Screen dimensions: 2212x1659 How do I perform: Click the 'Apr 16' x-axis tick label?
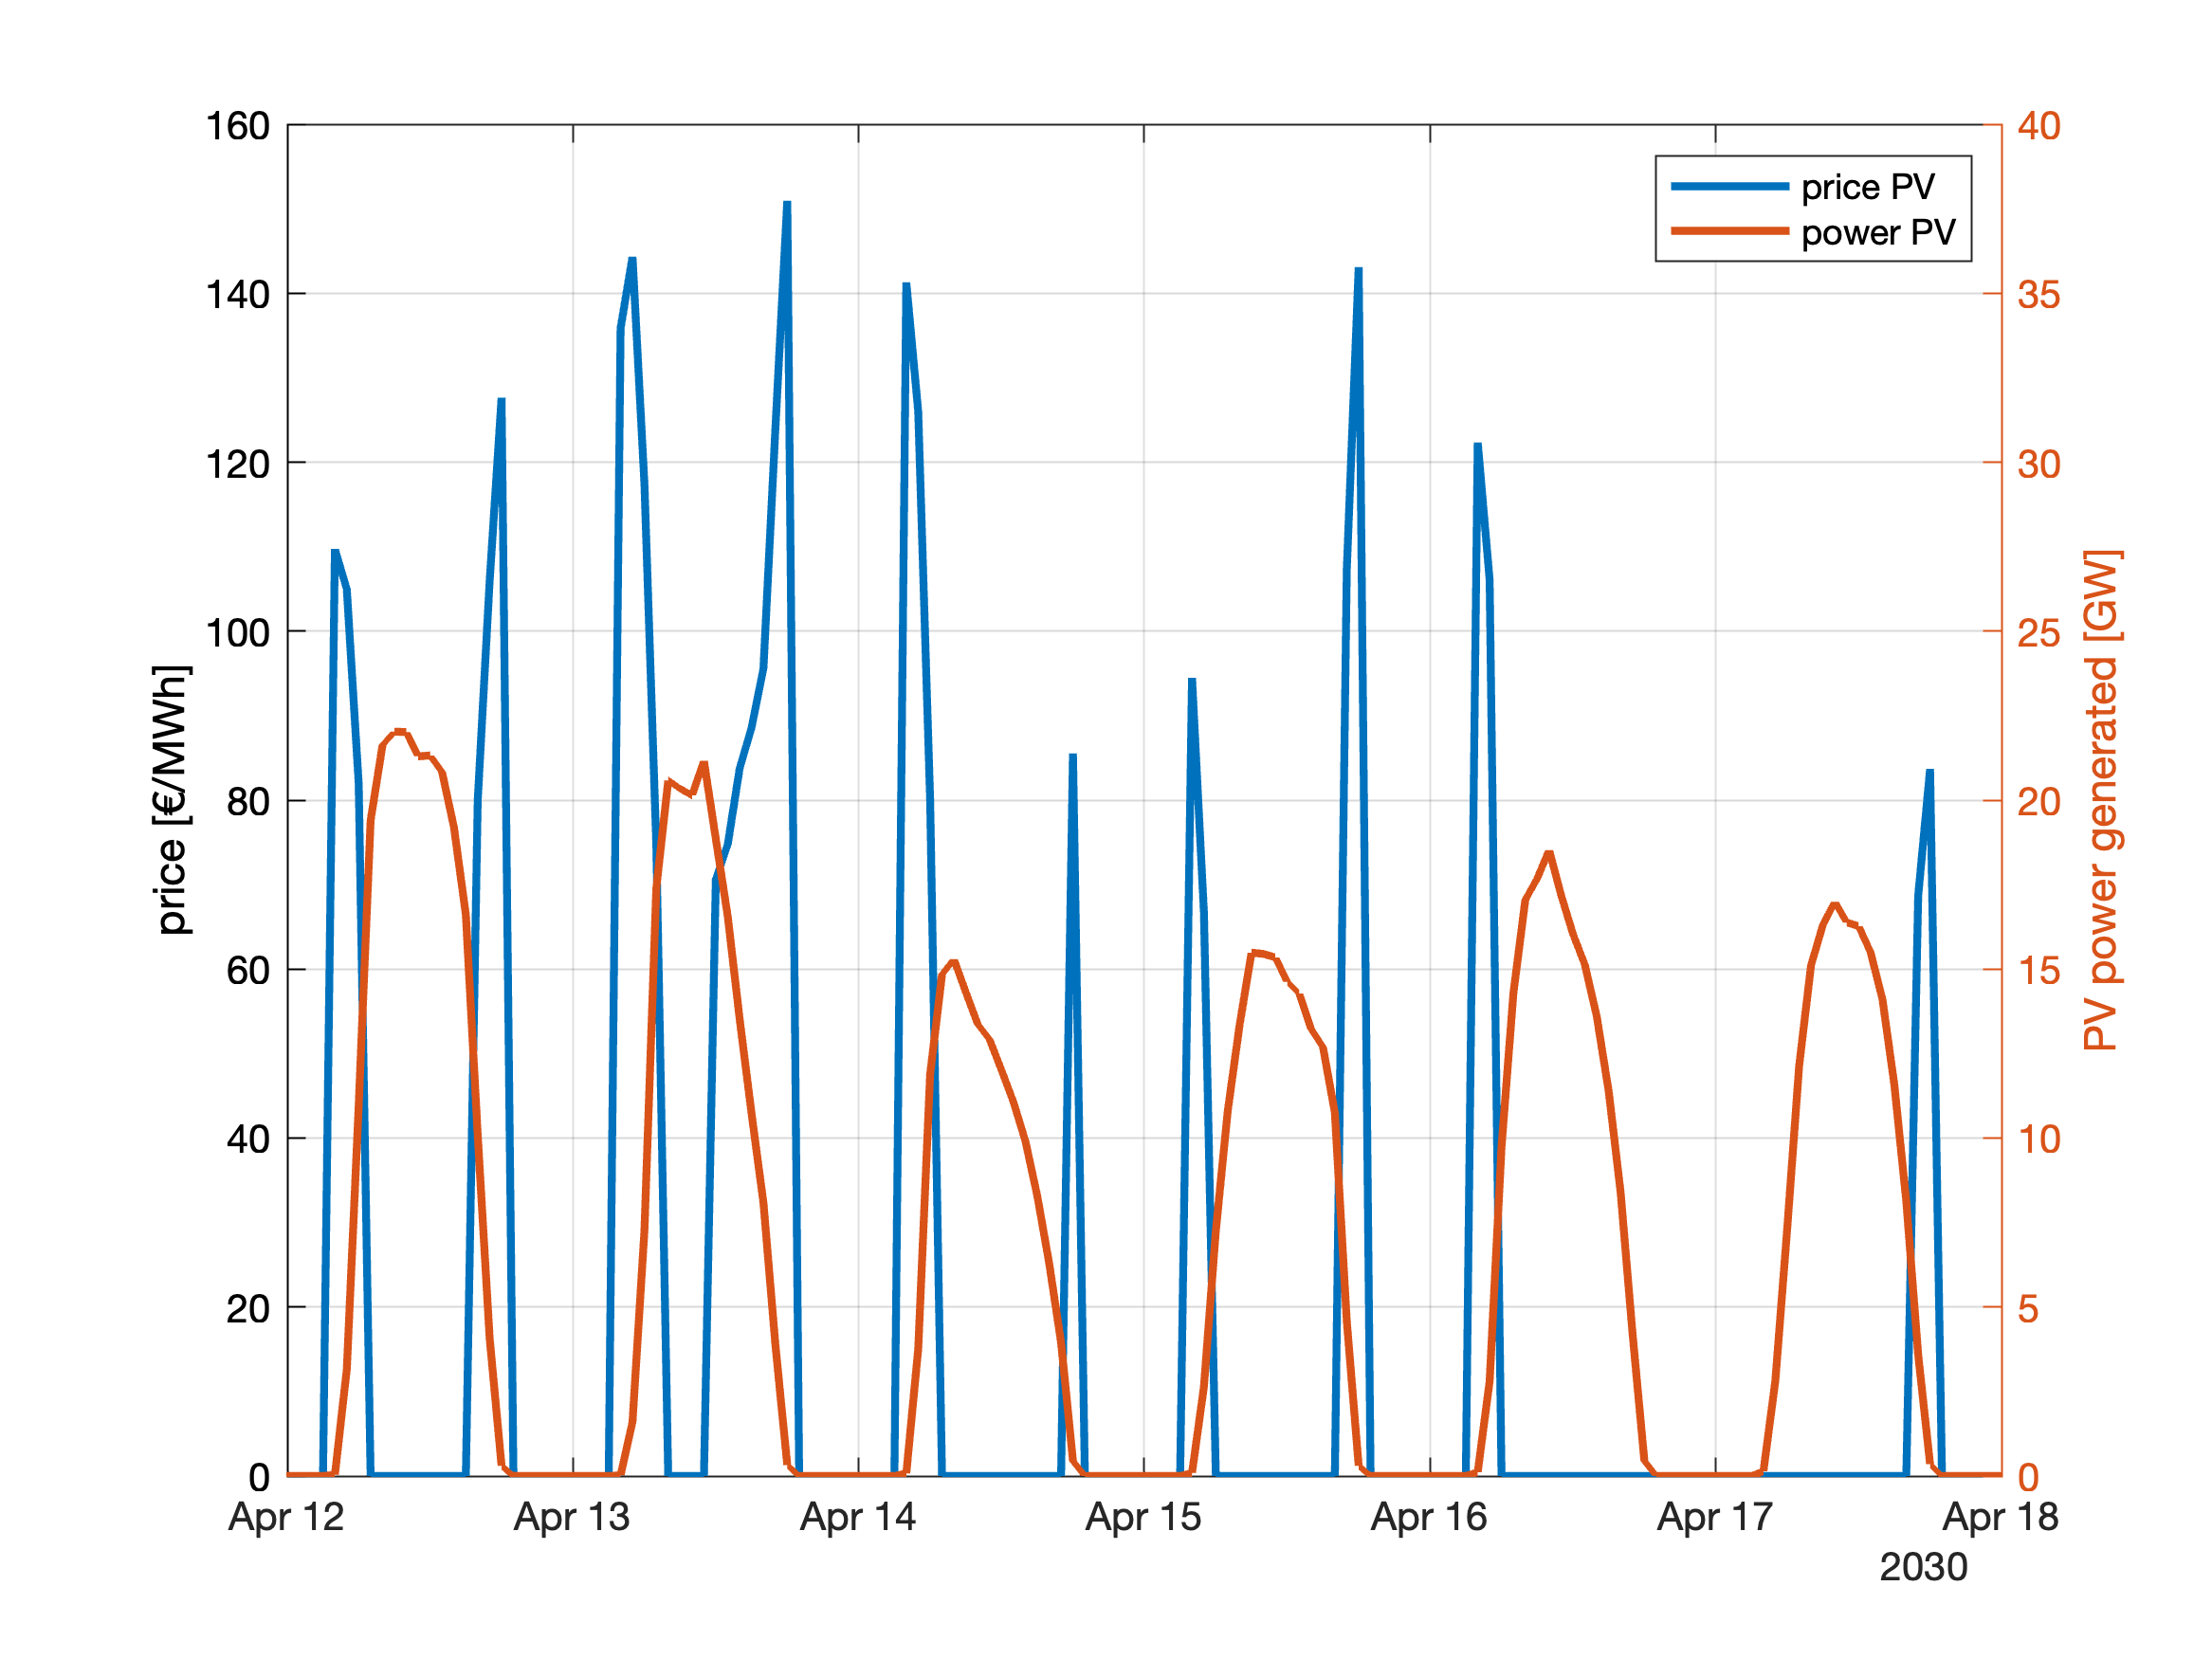click(1429, 1517)
